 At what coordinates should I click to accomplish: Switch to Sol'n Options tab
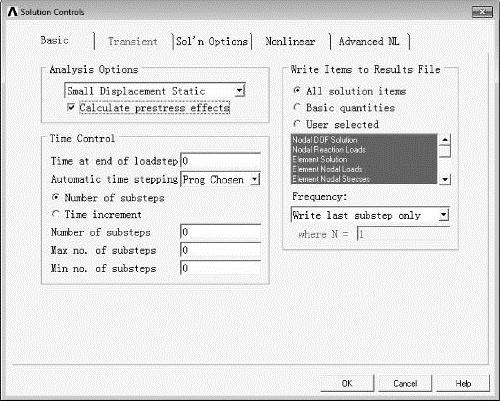click(212, 41)
